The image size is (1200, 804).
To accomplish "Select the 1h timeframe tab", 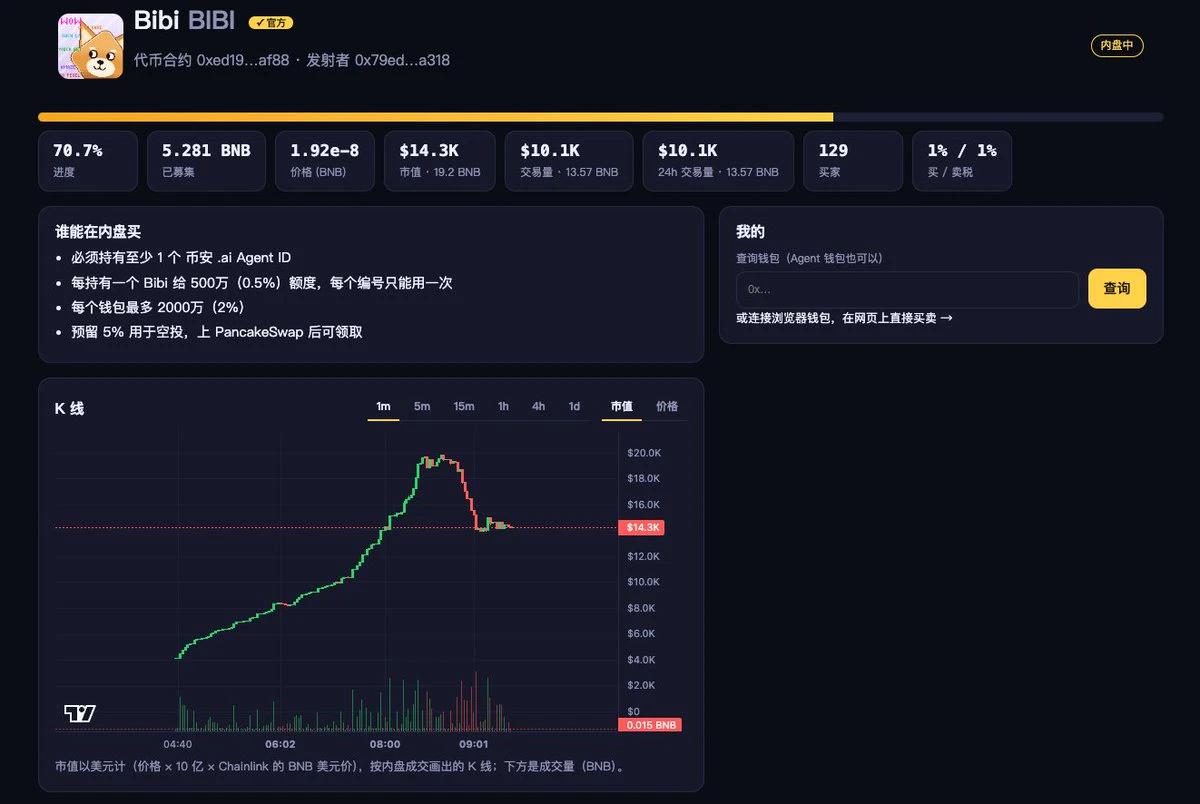I will (x=503, y=406).
